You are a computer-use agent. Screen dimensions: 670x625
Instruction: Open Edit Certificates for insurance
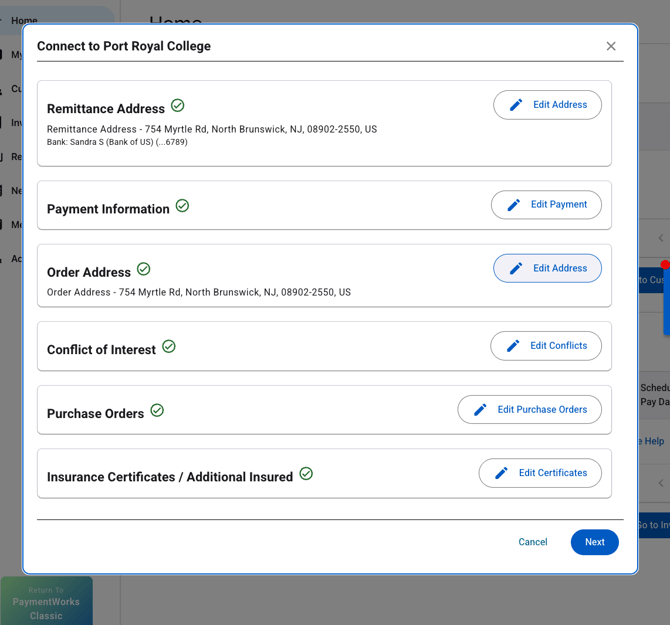540,473
